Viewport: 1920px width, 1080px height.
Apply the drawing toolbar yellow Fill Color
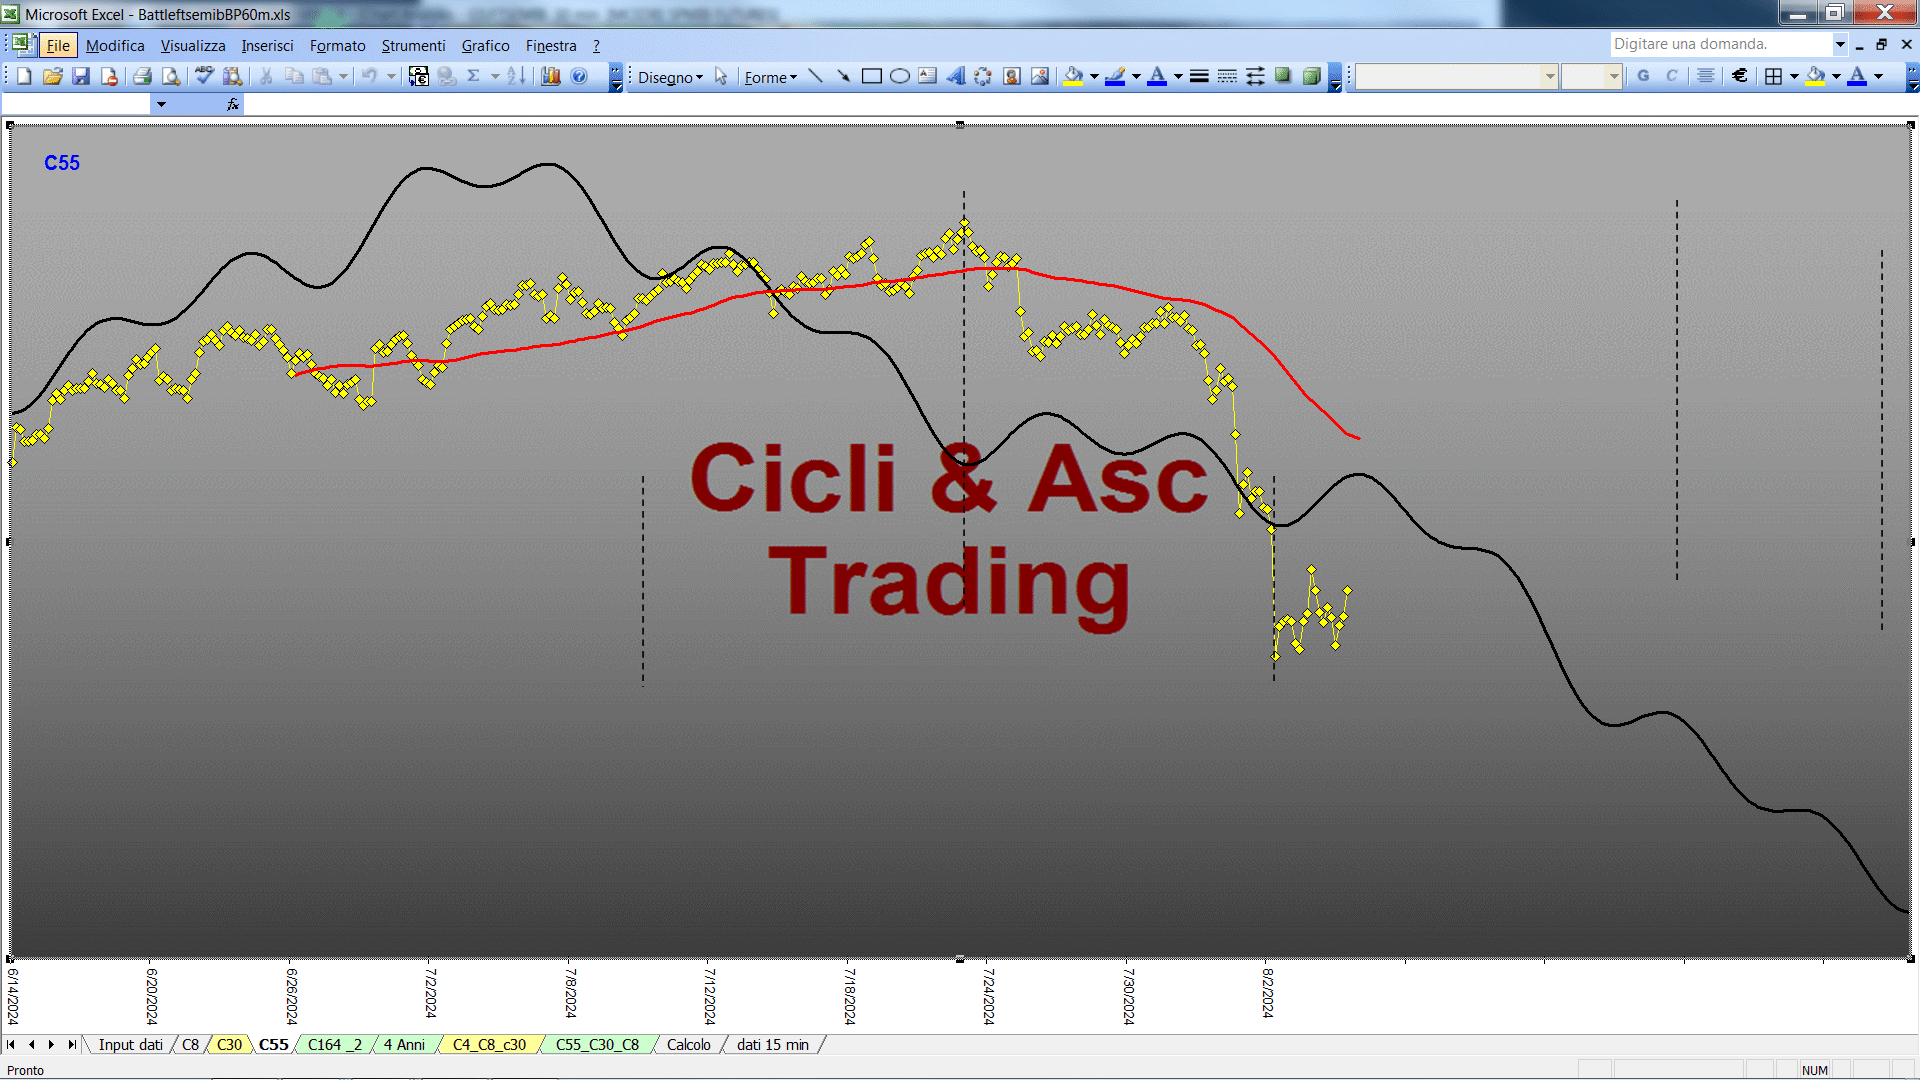click(x=1074, y=76)
